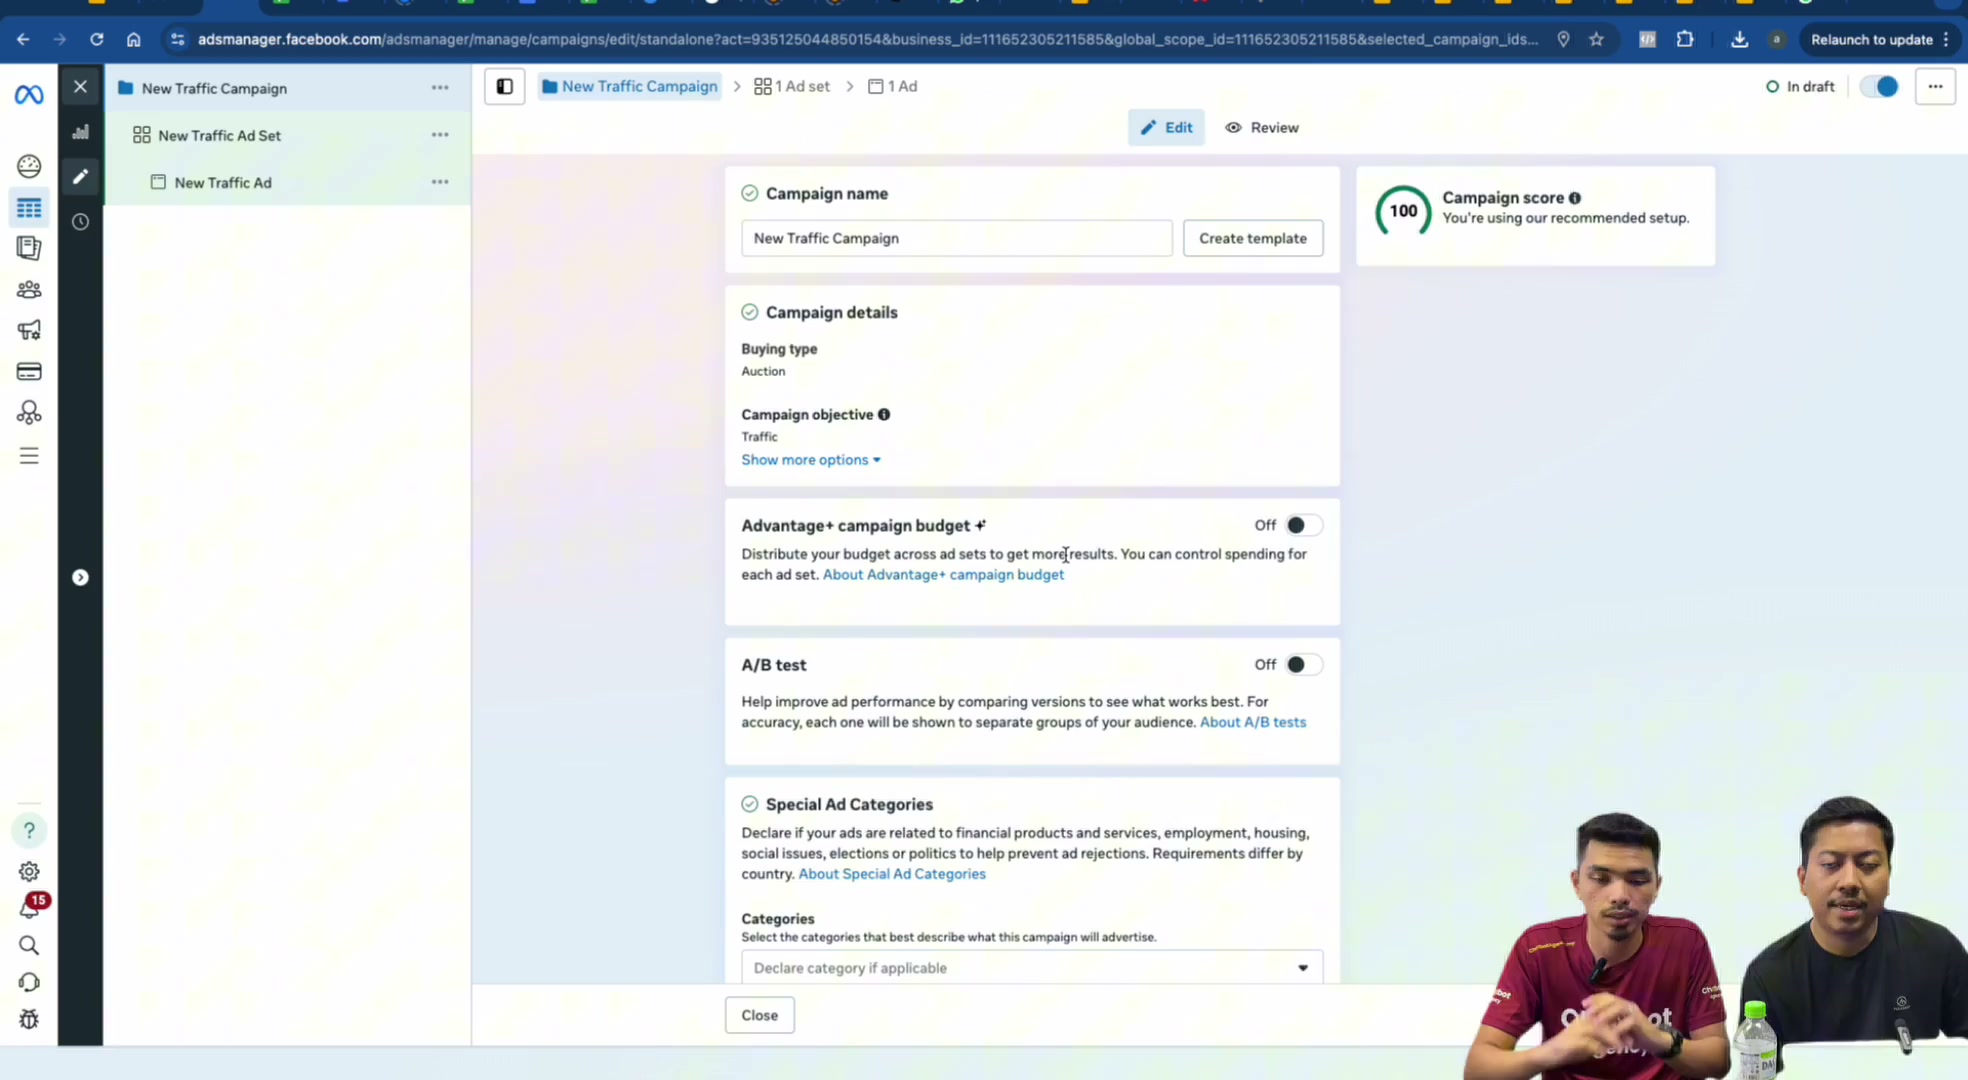Open the Meta logo home icon
Screen dimensions: 1968x1080
pos(29,94)
